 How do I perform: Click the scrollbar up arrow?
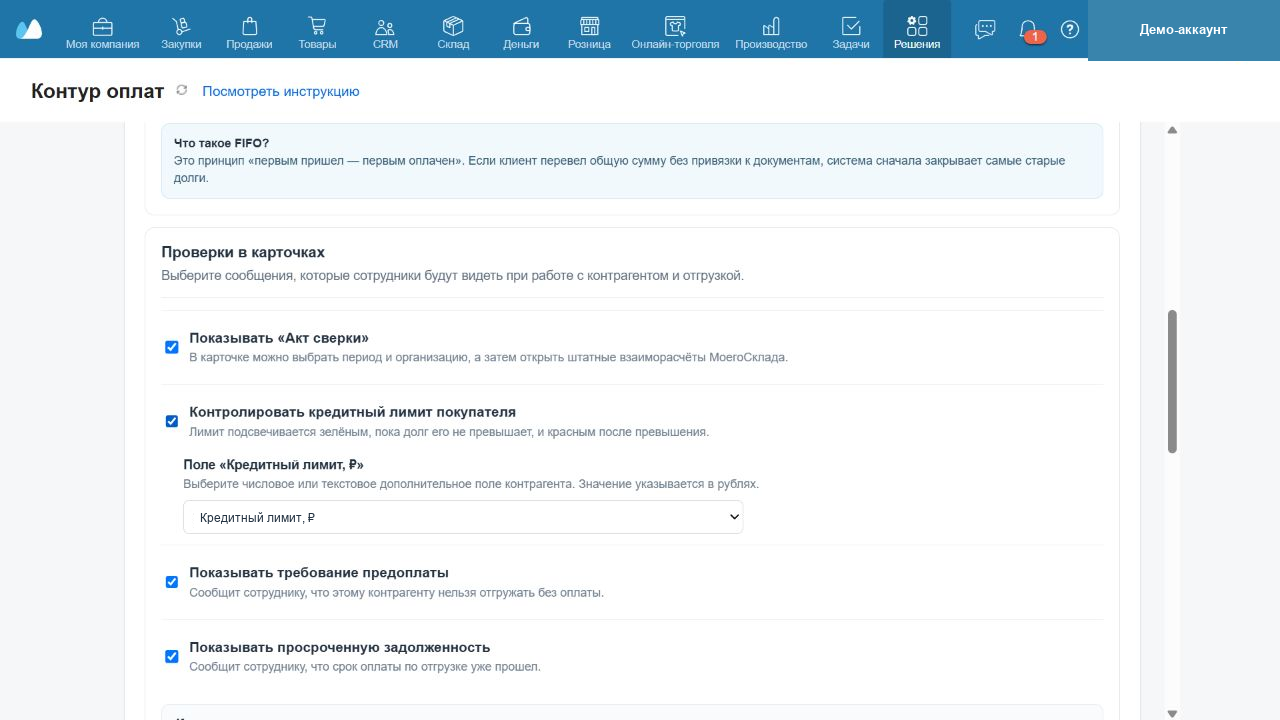click(x=1173, y=130)
